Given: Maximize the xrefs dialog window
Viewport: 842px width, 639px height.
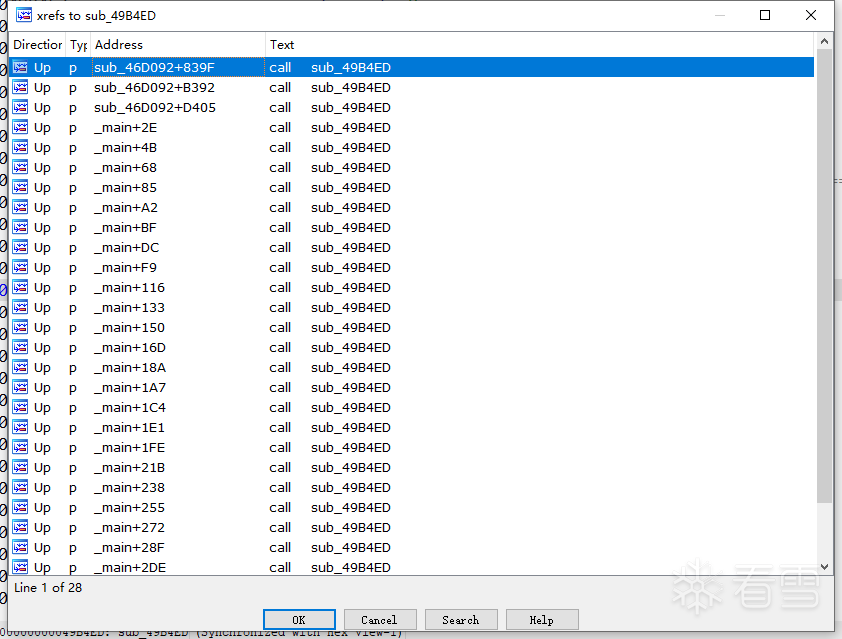Looking at the screenshot, I should coord(765,15).
